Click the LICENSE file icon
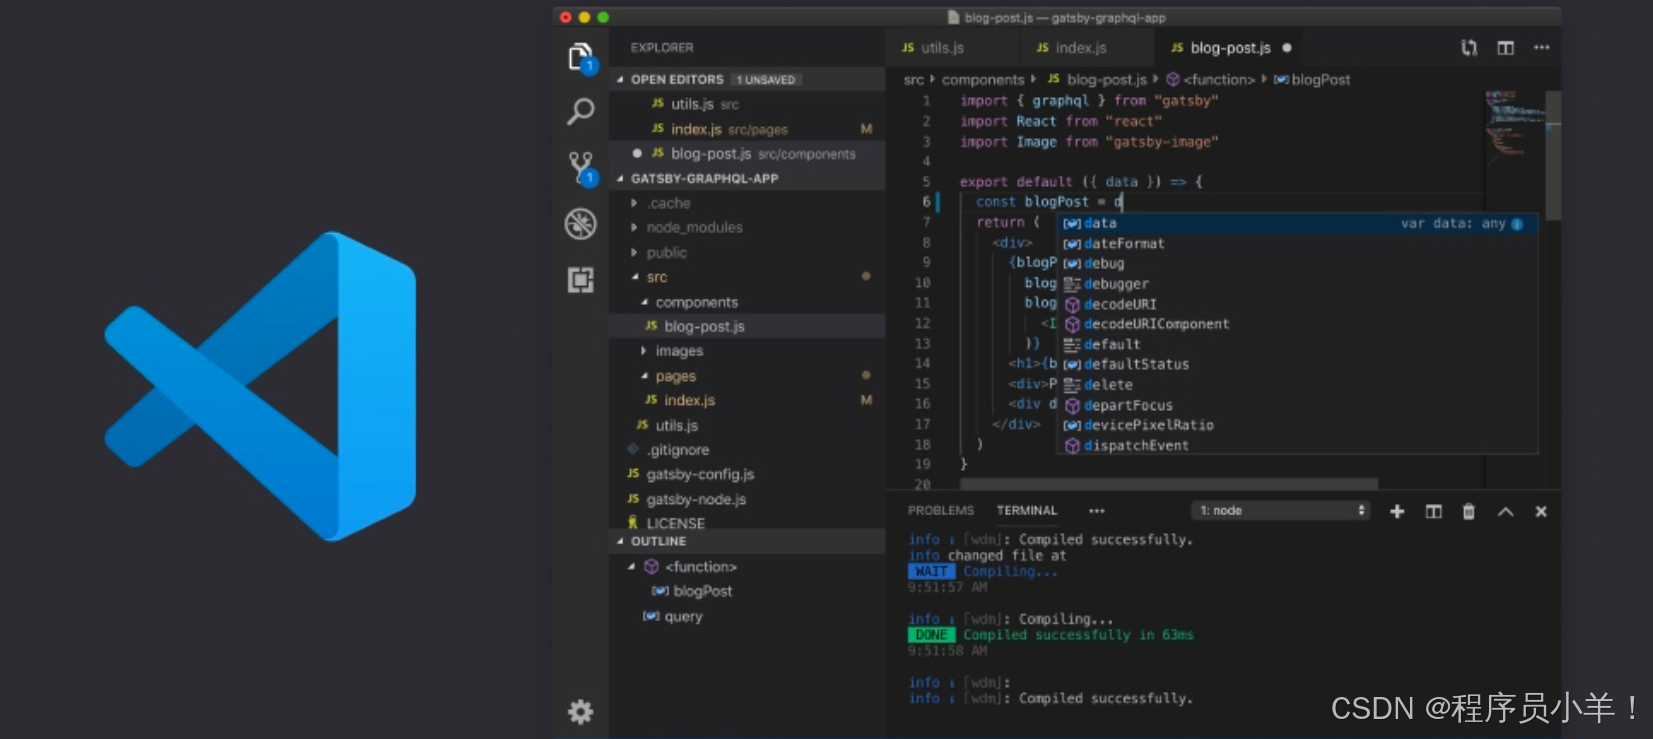1653x739 pixels. (633, 523)
